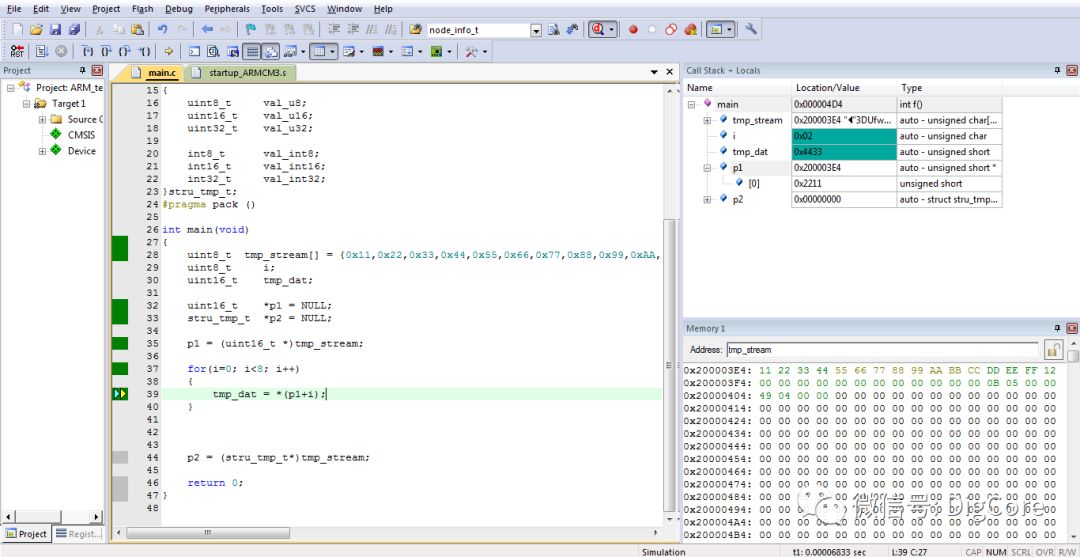Click the Type column header
The width and height of the screenshot is (1080, 557).
[949, 87]
